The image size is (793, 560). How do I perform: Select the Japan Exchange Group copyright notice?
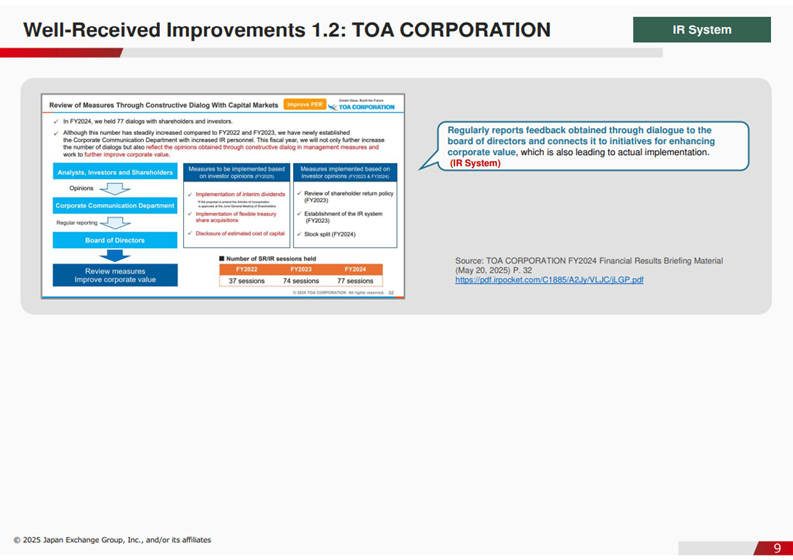[x=112, y=540]
